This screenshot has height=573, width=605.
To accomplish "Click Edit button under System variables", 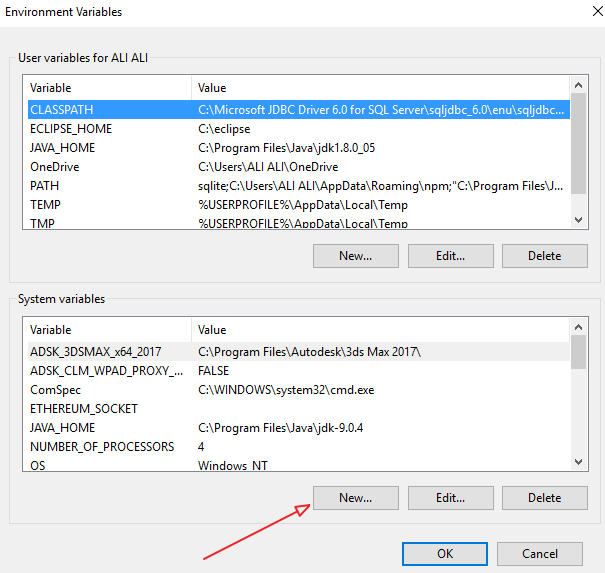I will (x=450, y=497).
